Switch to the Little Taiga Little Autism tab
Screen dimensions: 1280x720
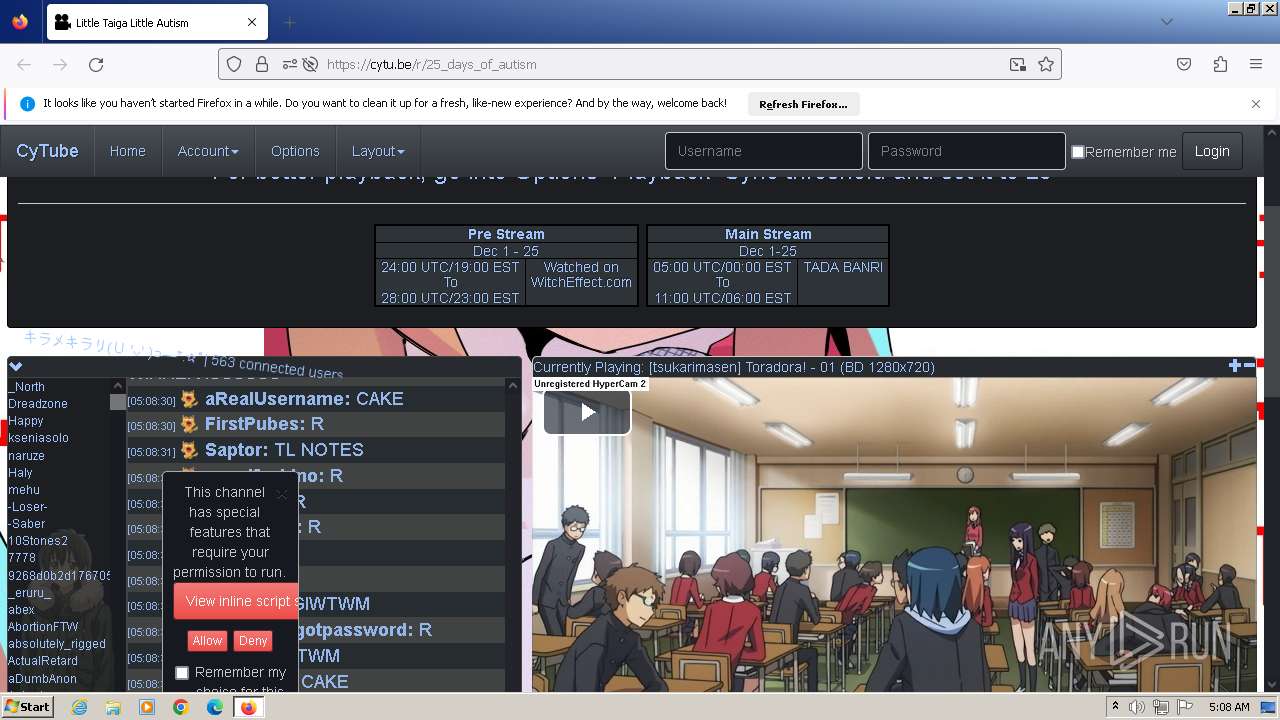coord(155,22)
